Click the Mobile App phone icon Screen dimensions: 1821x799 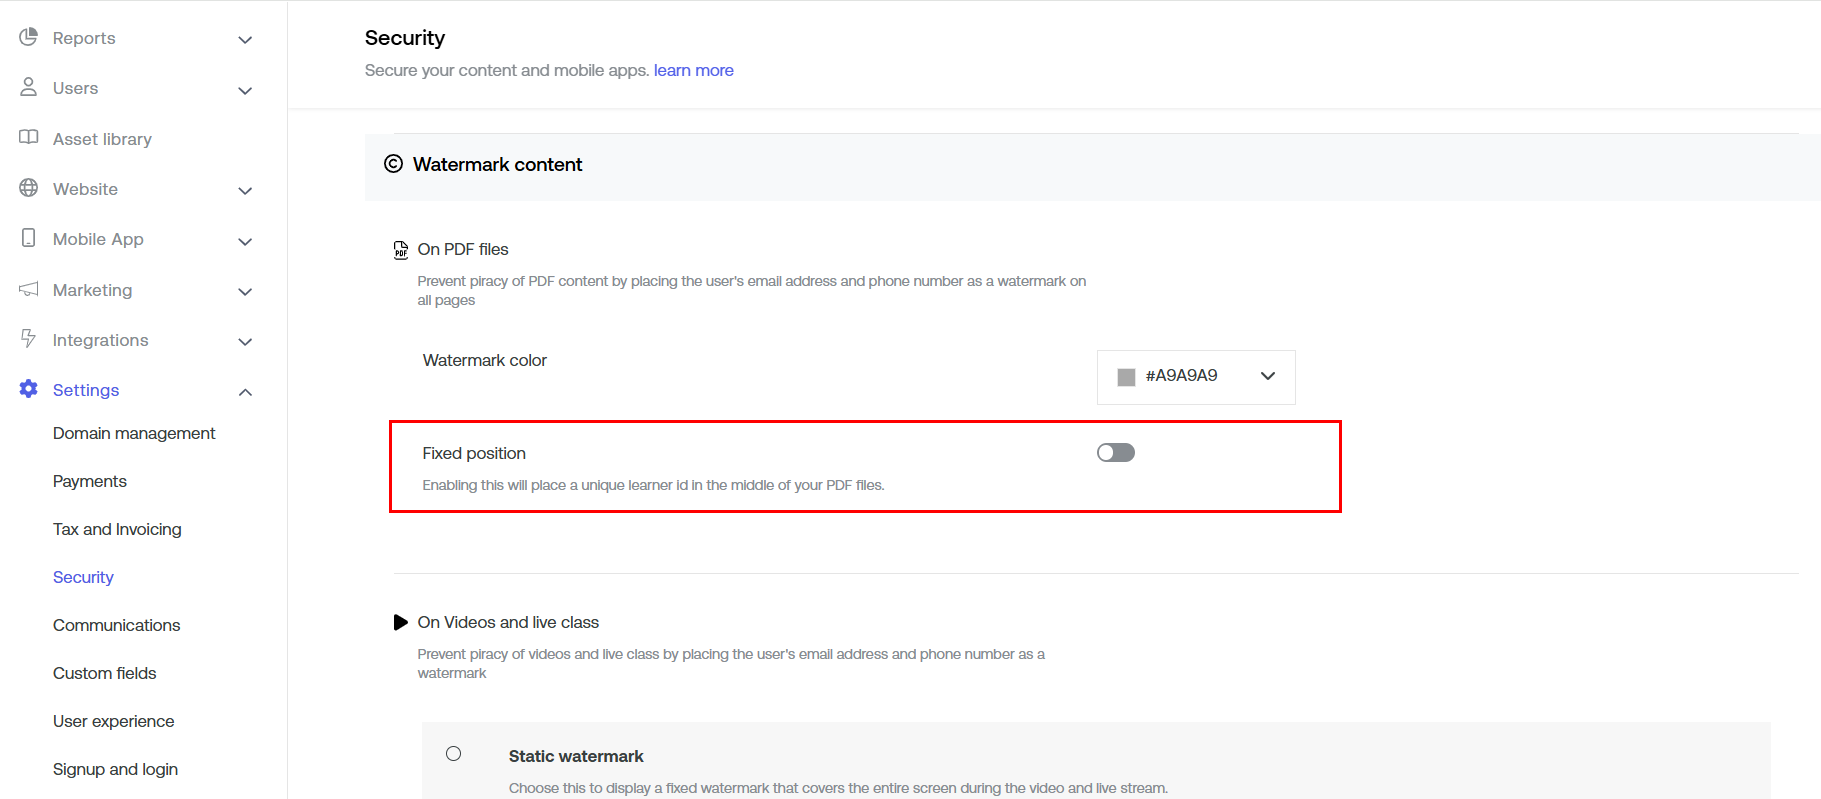point(28,238)
